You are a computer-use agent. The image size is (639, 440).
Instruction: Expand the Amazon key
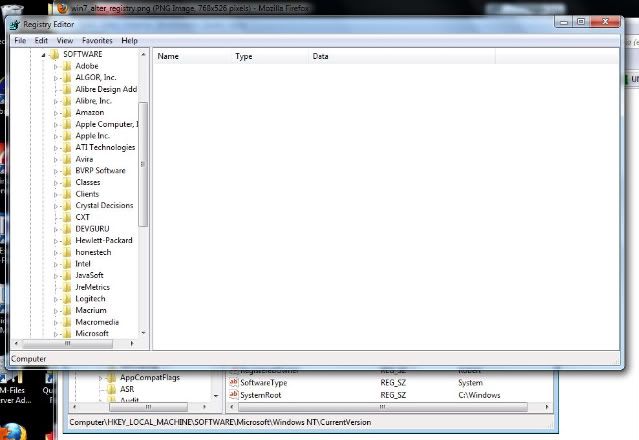pyautogui.click(x=56, y=113)
